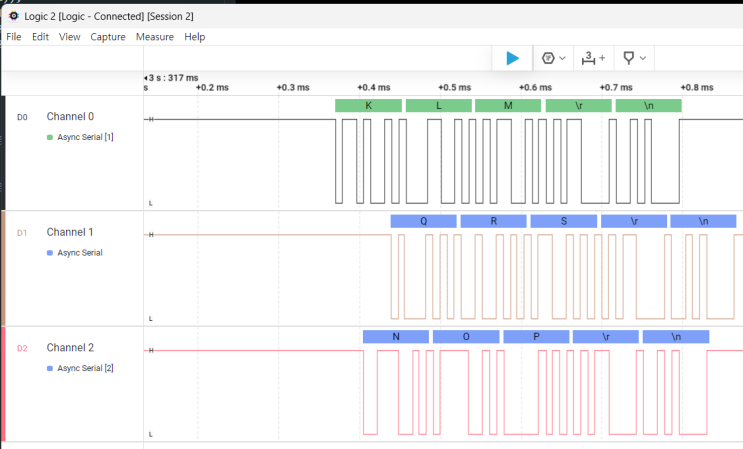The height and width of the screenshot is (449, 743).
Task: Click the +0.8 ms timeline tick
Action: pos(697,88)
